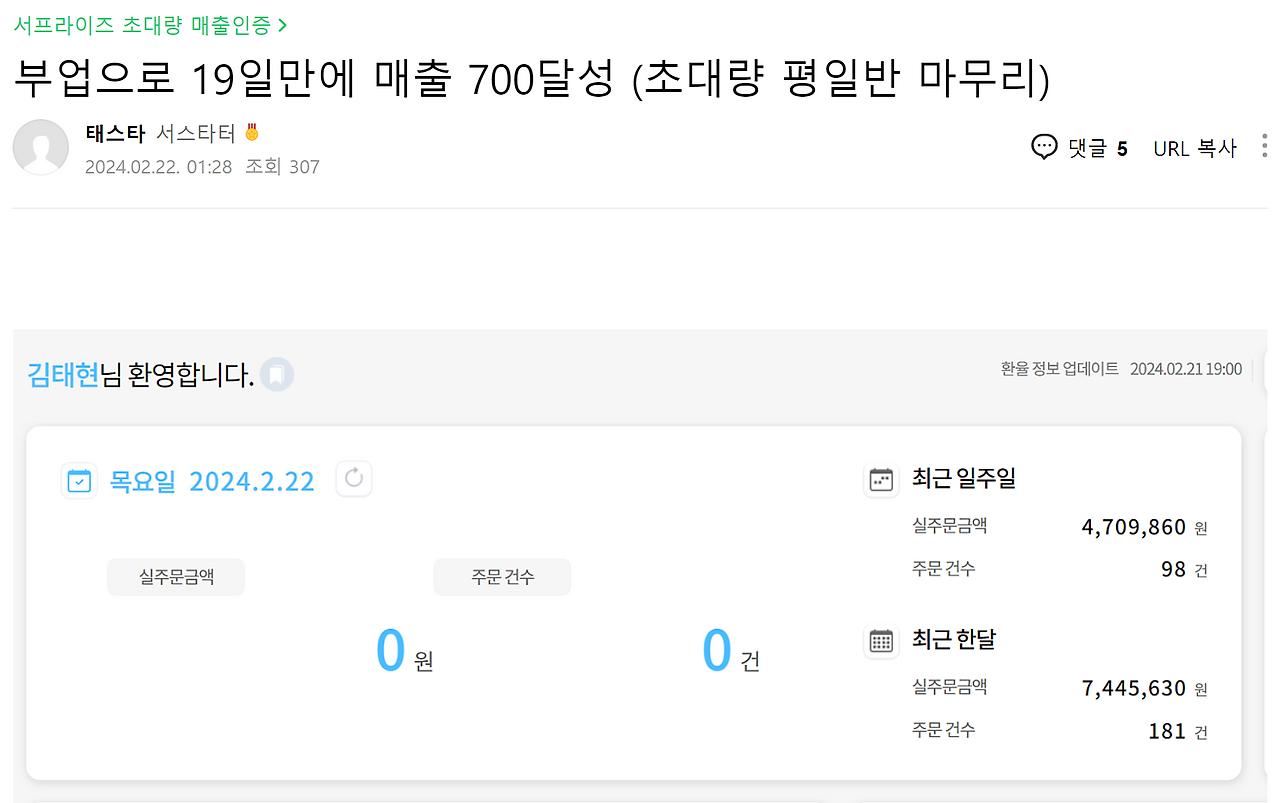Open the comment speech bubble icon
The image size is (1280, 803).
pos(1044,146)
